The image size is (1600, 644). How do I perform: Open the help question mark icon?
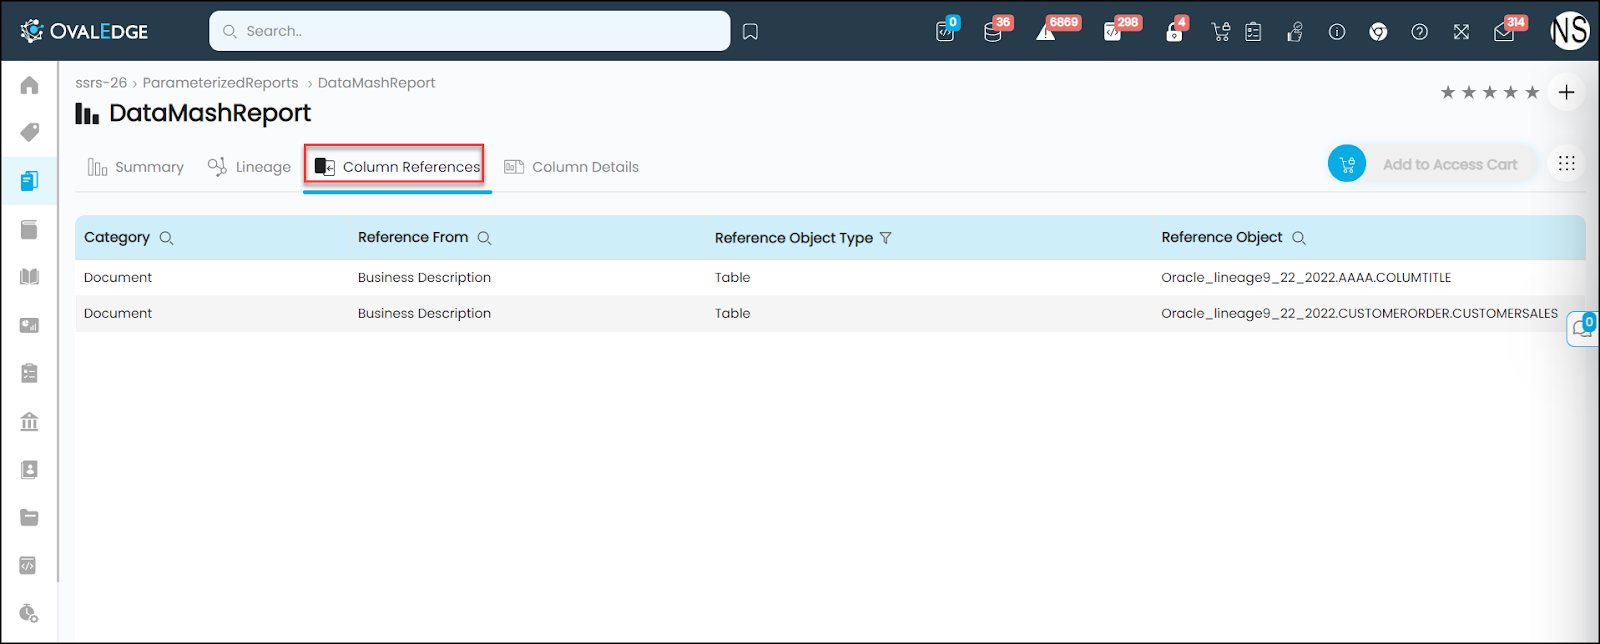[1420, 32]
